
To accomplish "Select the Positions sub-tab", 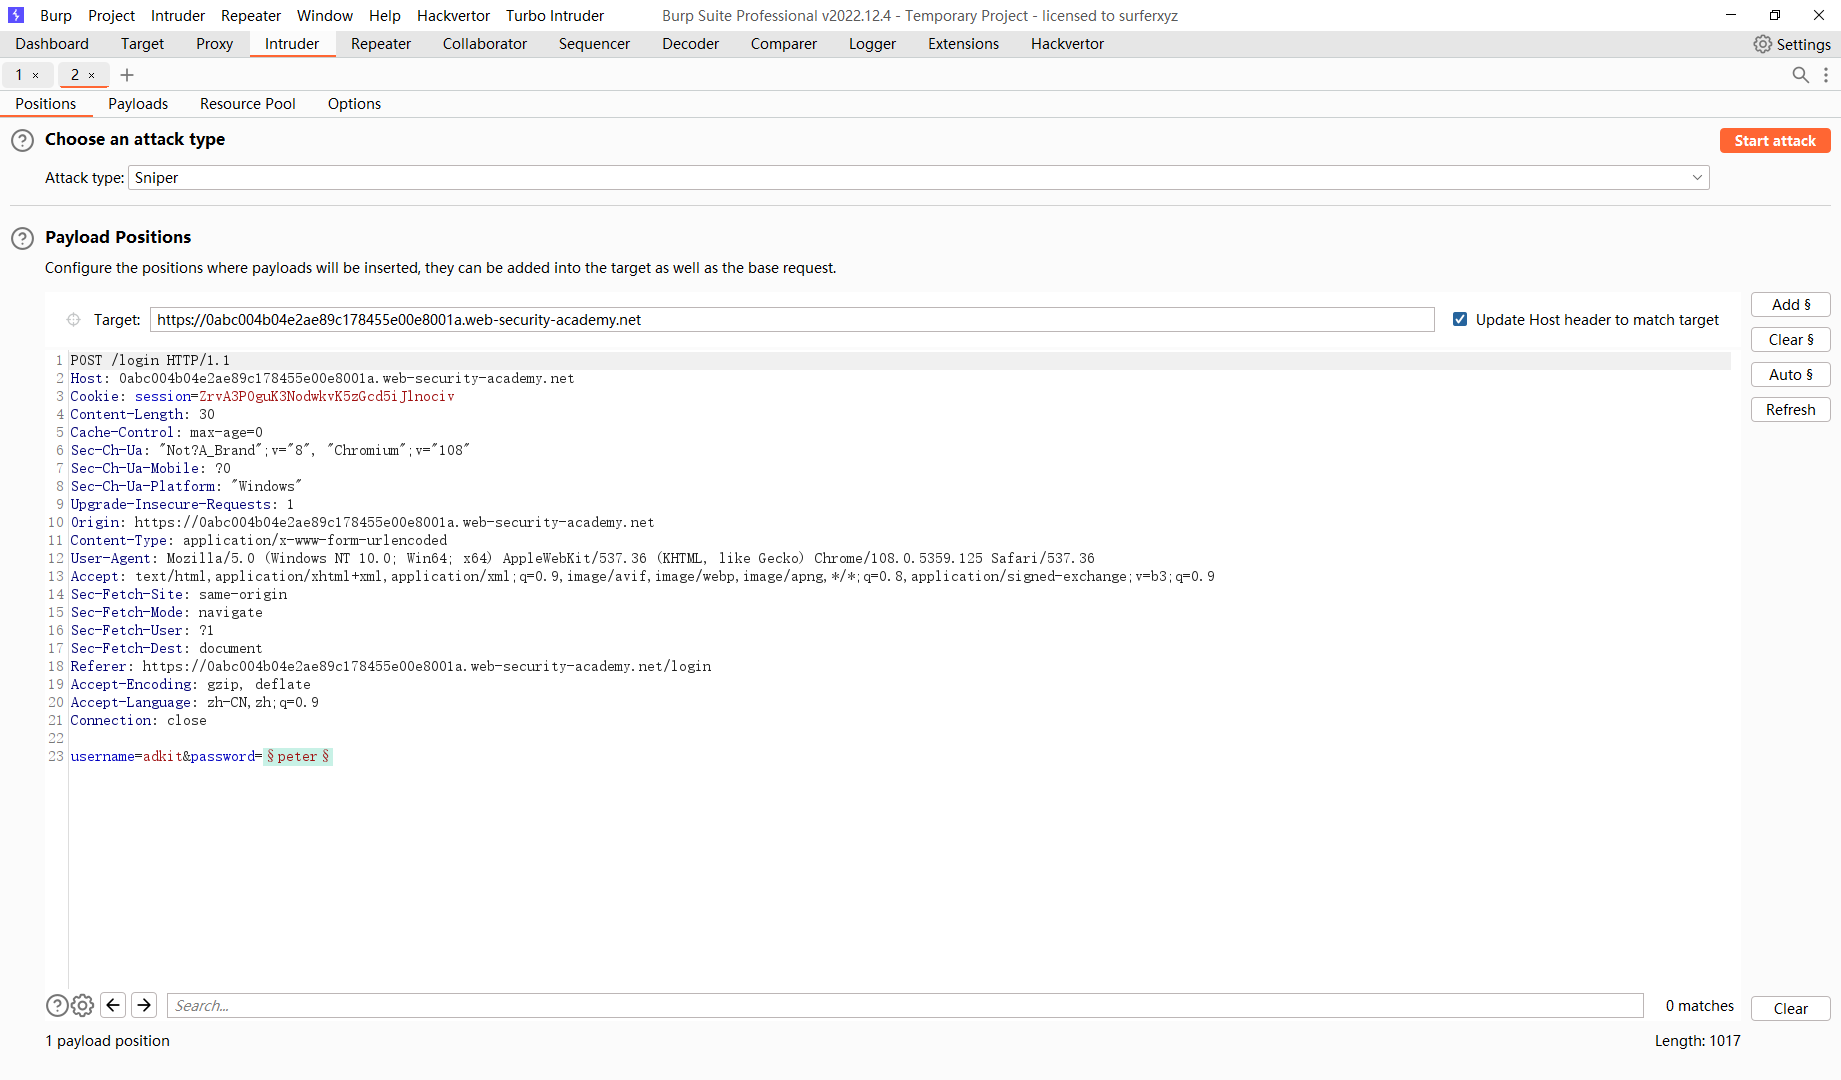I will pos(46,104).
